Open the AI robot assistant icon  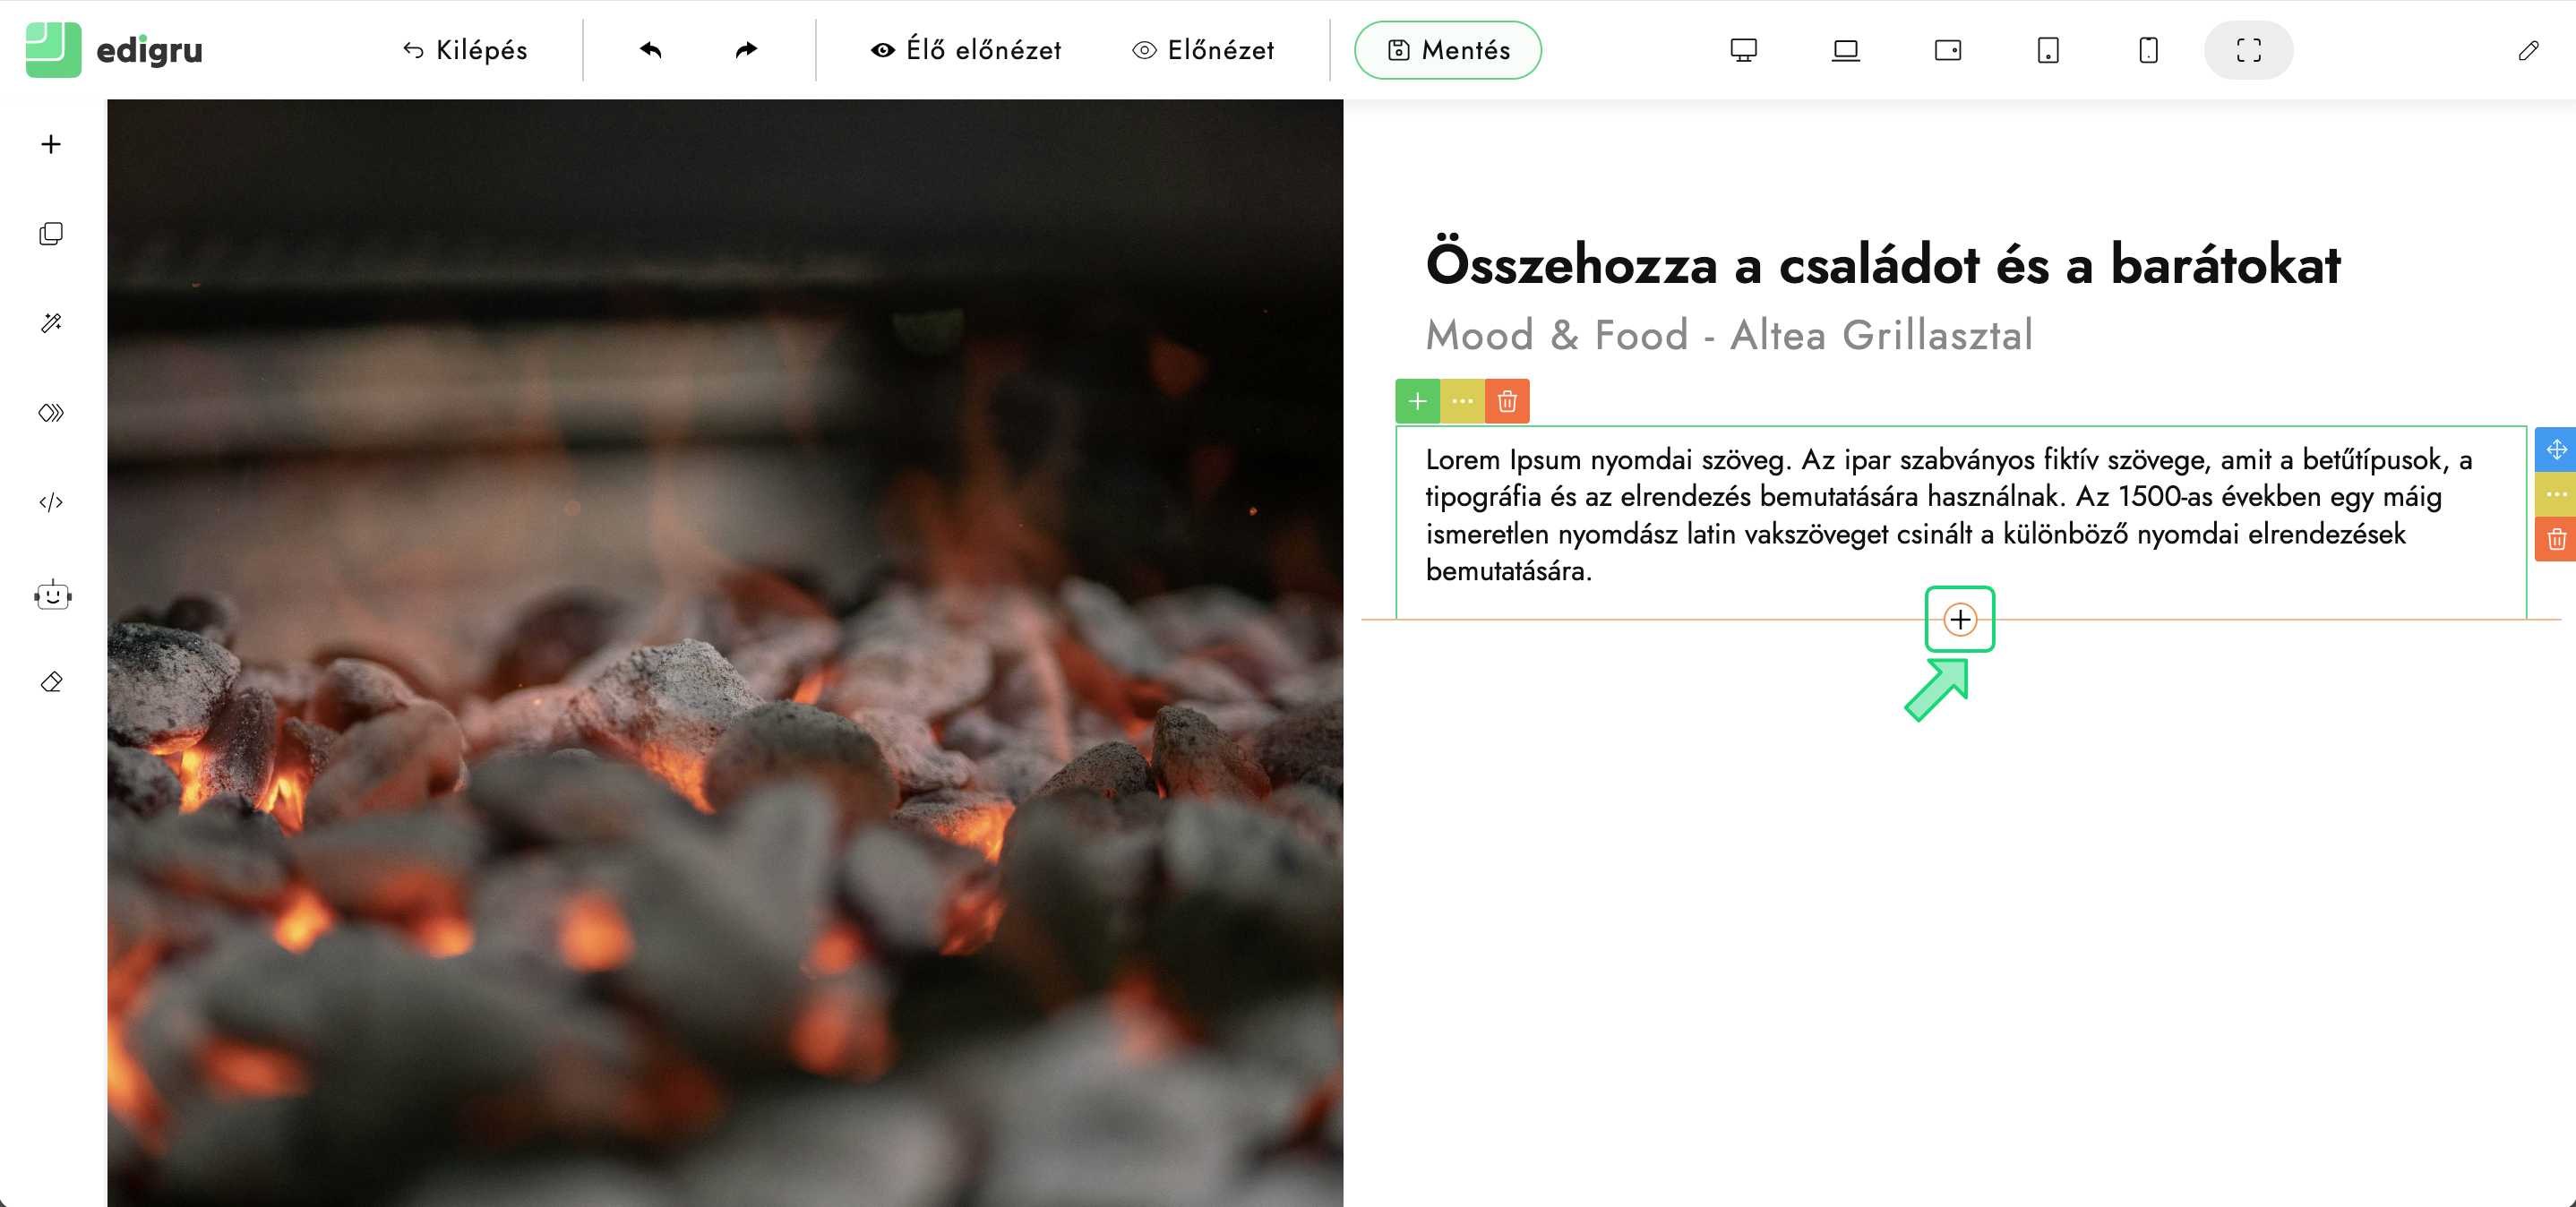(x=52, y=596)
